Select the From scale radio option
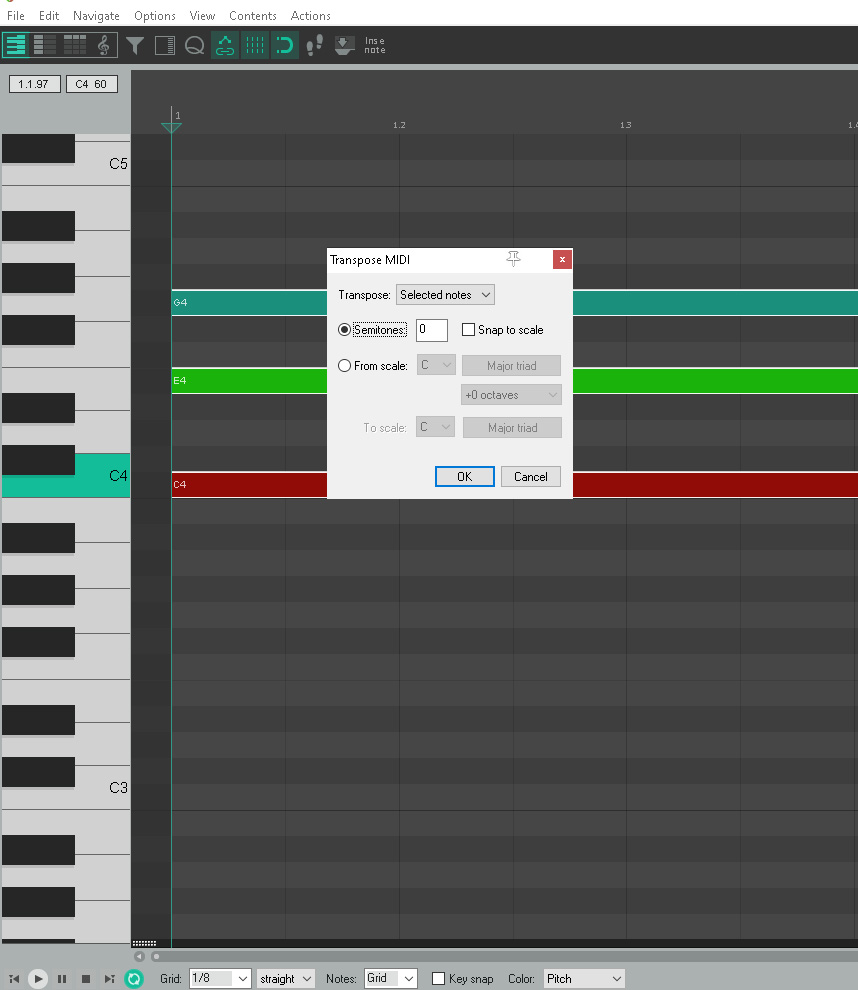The width and height of the screenshot is (858, 990). [344, 366]
